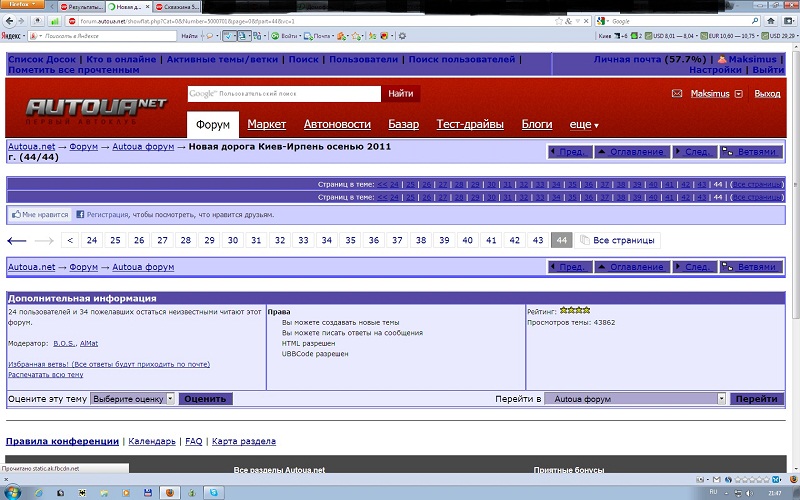Click the Windows Start button
The width and height of the screenshot is (800, 500).
coord(14,492)
